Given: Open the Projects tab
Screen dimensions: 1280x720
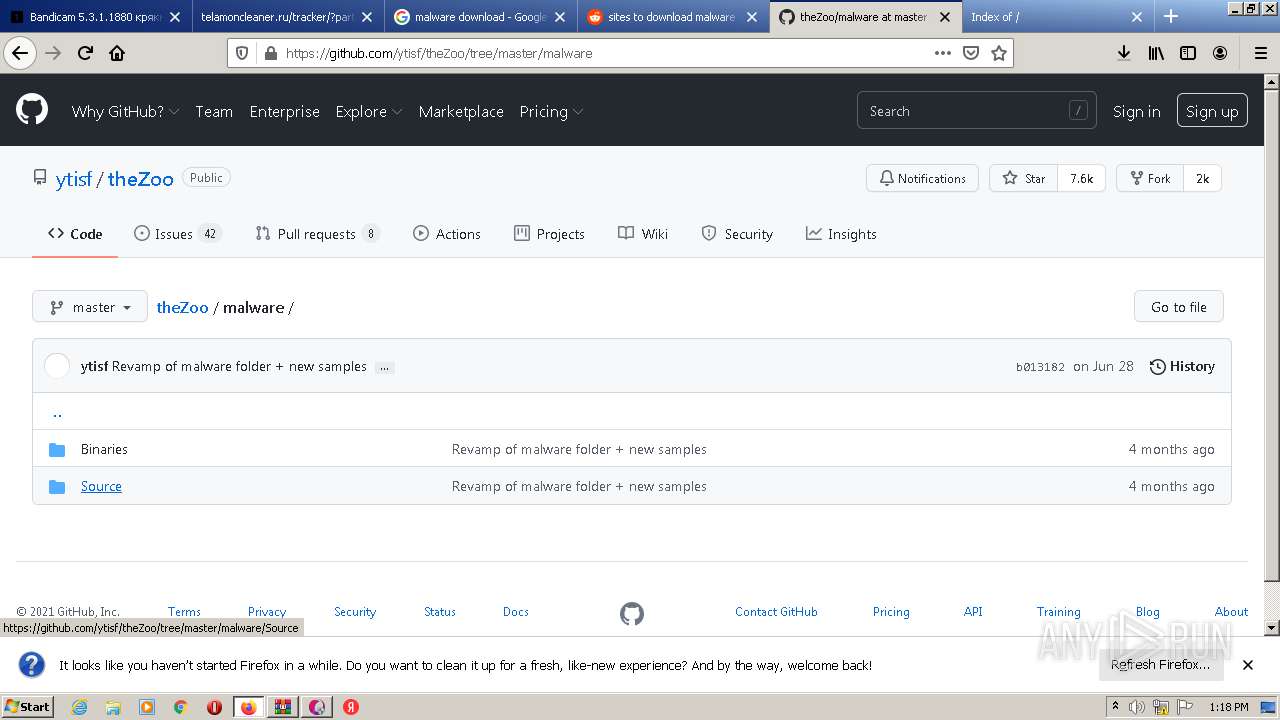Looking at the screenshot, I should point(549,234).
